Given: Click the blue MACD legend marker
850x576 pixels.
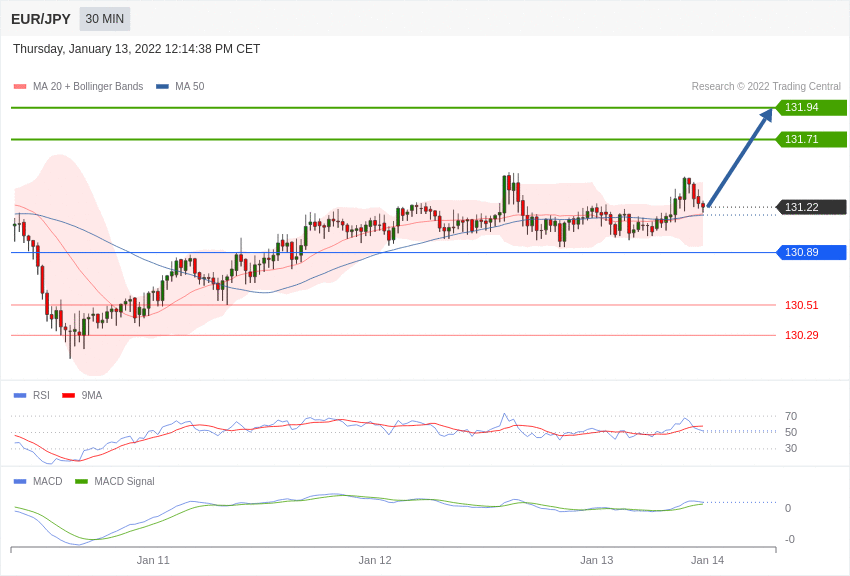Looking at the screenshot, I should (x=20, y=481).
